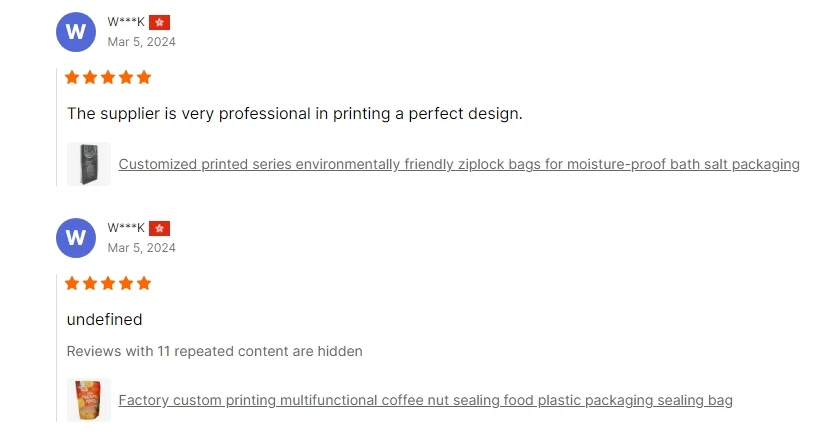827x432 pixels.
Task: Click the last star of the "undefined" review
Action: pos(144,283)
